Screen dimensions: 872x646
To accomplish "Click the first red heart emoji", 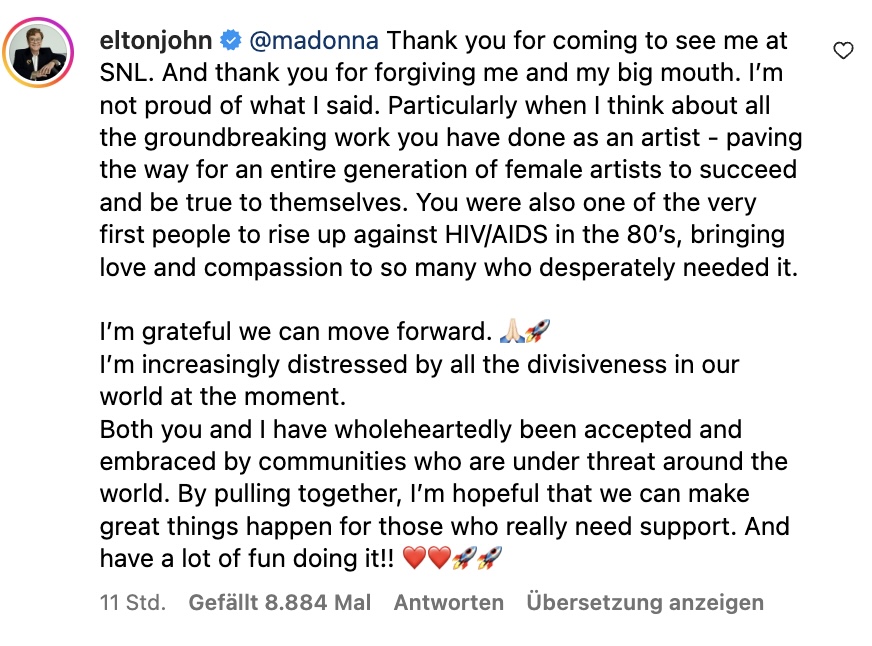I will (414, 558).
